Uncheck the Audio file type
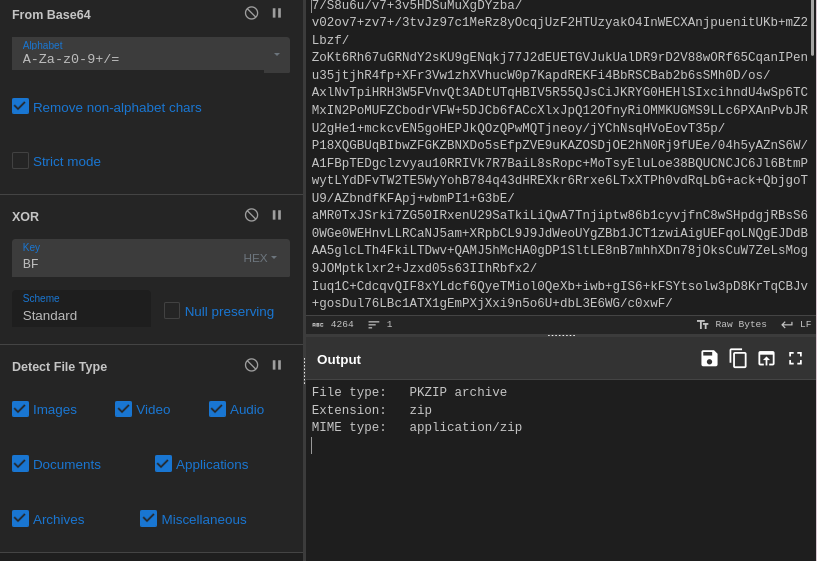 217,409
